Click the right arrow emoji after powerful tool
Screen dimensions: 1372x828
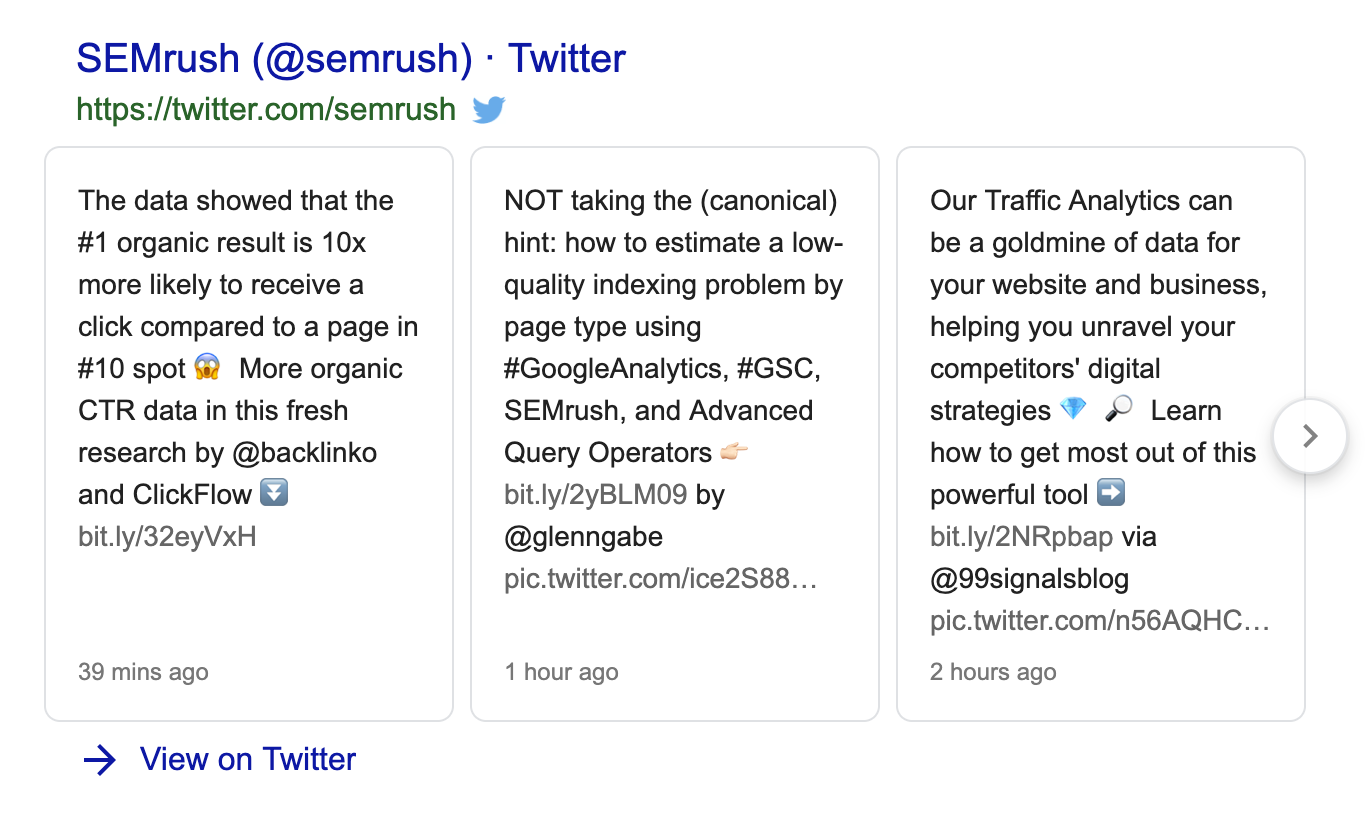click(1111, 495)
